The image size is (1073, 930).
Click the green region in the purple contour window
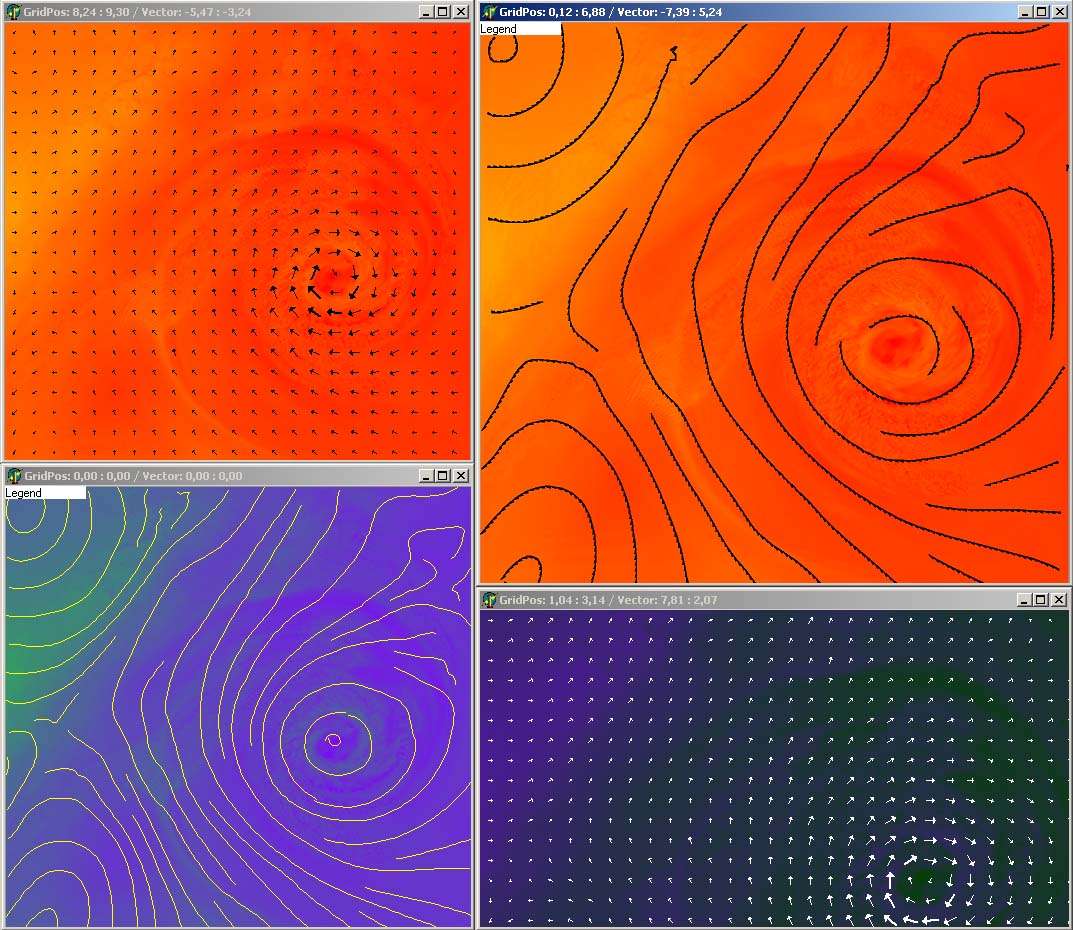tap(30, 640)
